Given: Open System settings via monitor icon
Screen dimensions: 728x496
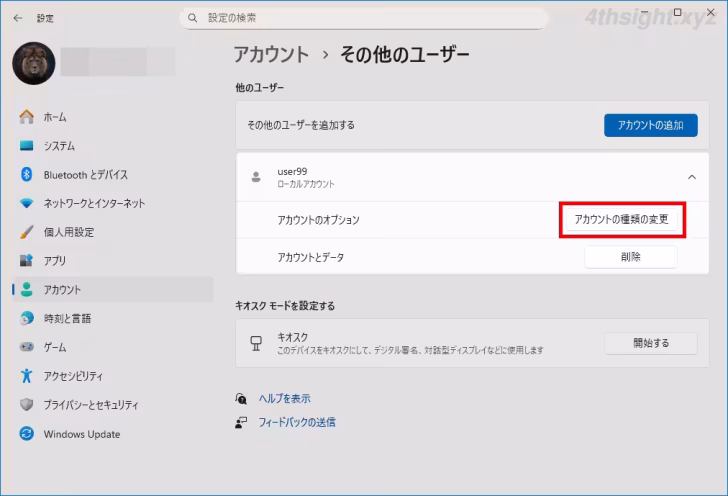Looking at the screenshot, I should pos(27,146).
